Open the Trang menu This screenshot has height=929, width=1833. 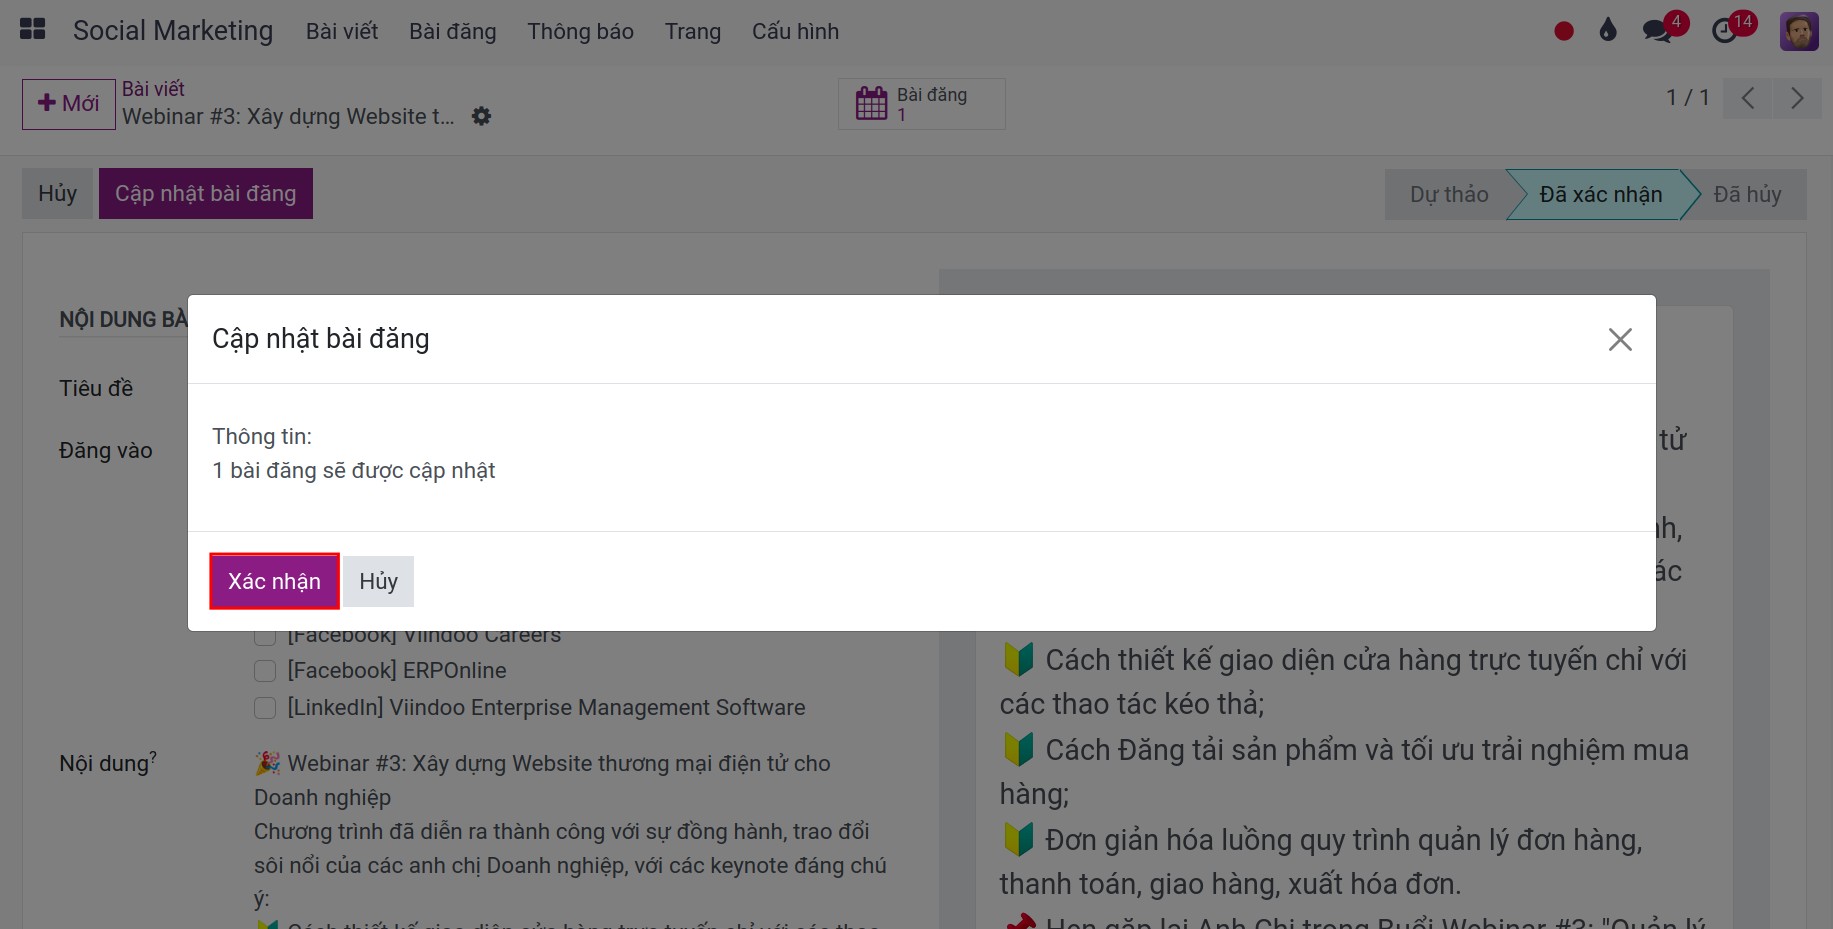click(692, 32)
